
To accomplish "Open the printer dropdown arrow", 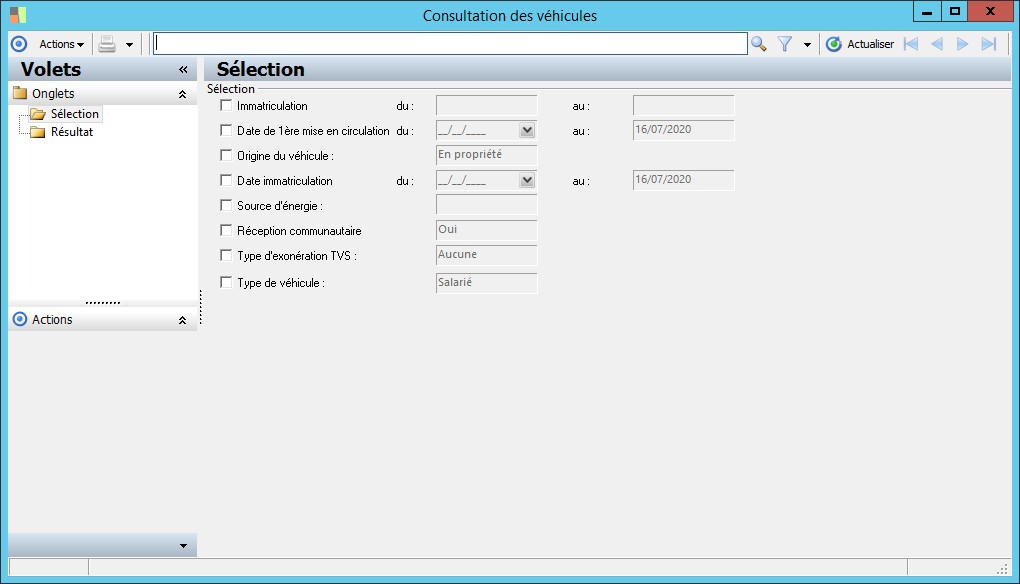I will pyautogui.click(x=129, y=45).
